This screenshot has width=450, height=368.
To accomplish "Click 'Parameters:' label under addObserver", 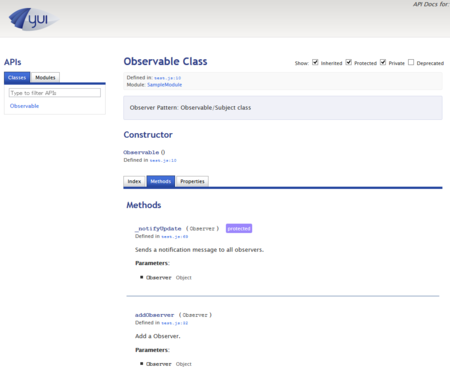I will [152, 350].
